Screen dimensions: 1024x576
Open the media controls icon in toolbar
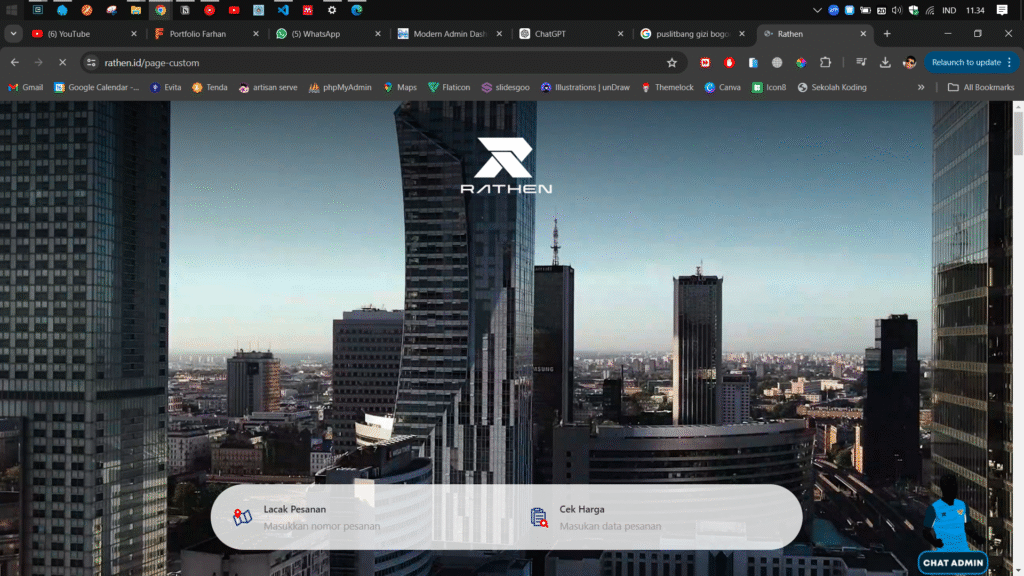[x=861, y=62]
